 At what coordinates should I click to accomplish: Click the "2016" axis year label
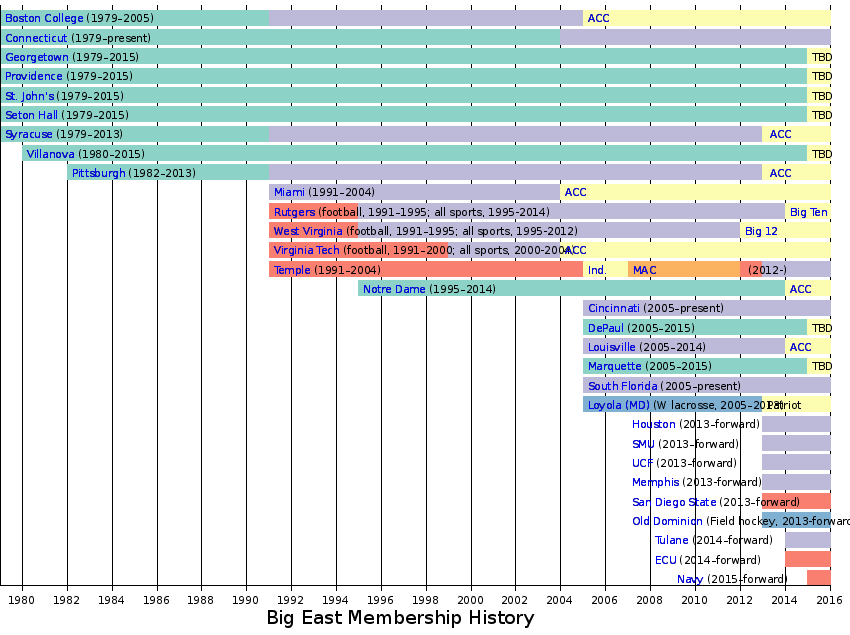pos(829,600)
